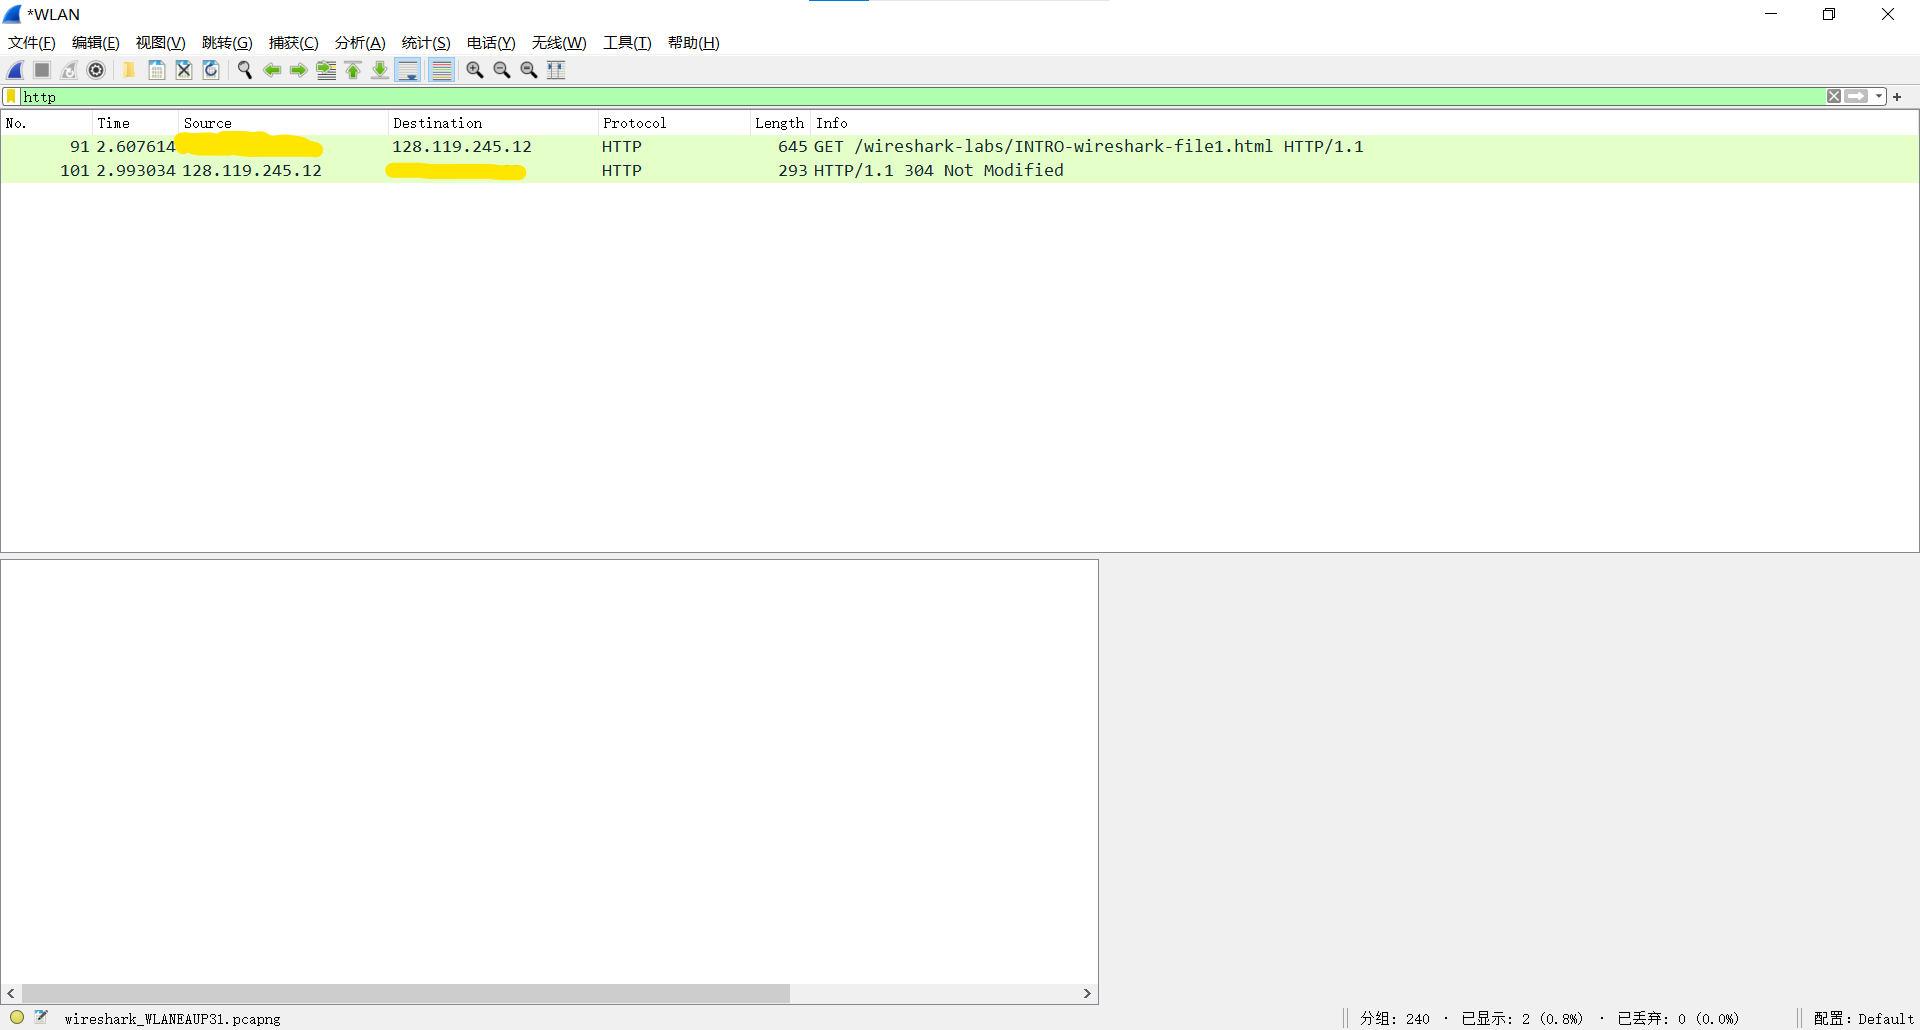
Task: Reload this capture file
Action: click(x=211, y=70)
